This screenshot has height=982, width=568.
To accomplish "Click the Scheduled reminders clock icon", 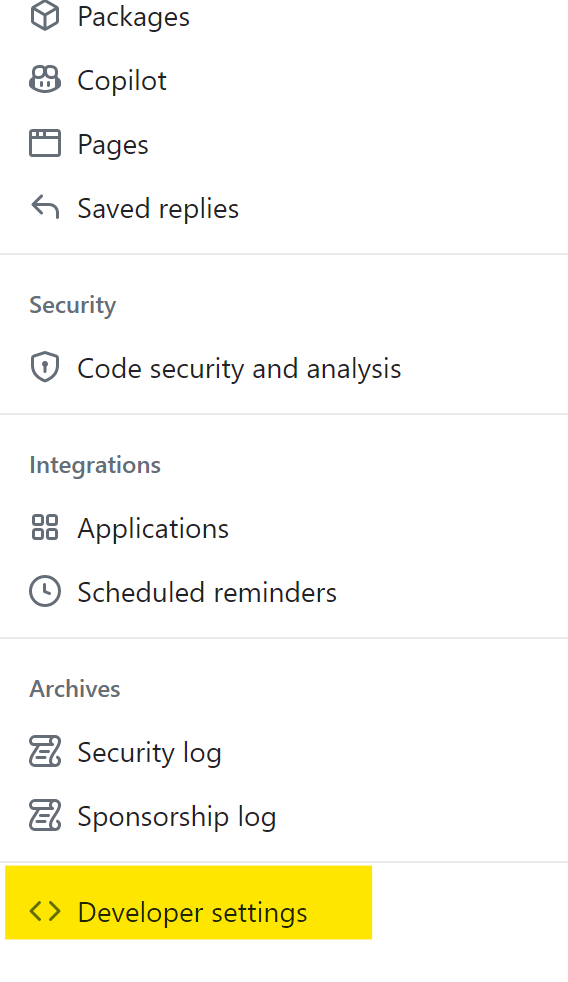I will pyautogui.click(x=45, y=591).
